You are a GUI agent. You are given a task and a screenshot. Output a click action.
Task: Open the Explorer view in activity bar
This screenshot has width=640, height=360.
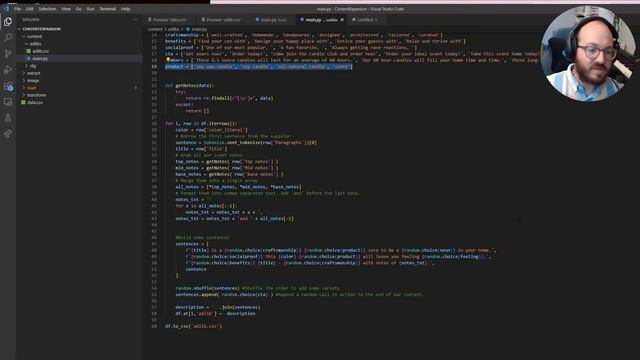click(8, 22)
